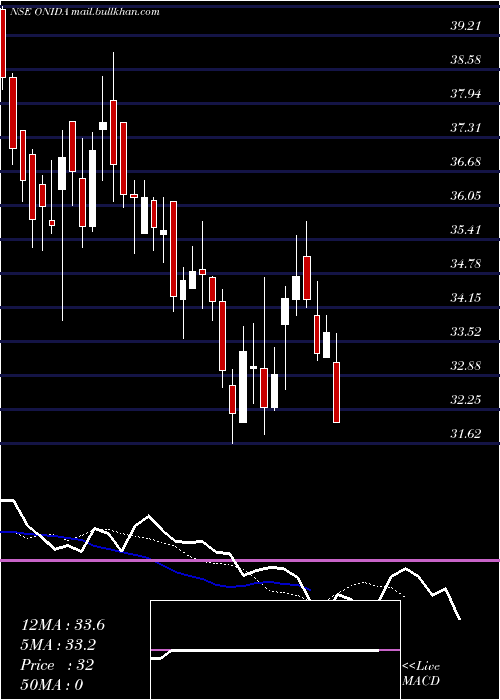Image resolution: width=500 pixels, height=700 pixels.
Task: Click the 31.62 price axis label
Action: (465, 433)
